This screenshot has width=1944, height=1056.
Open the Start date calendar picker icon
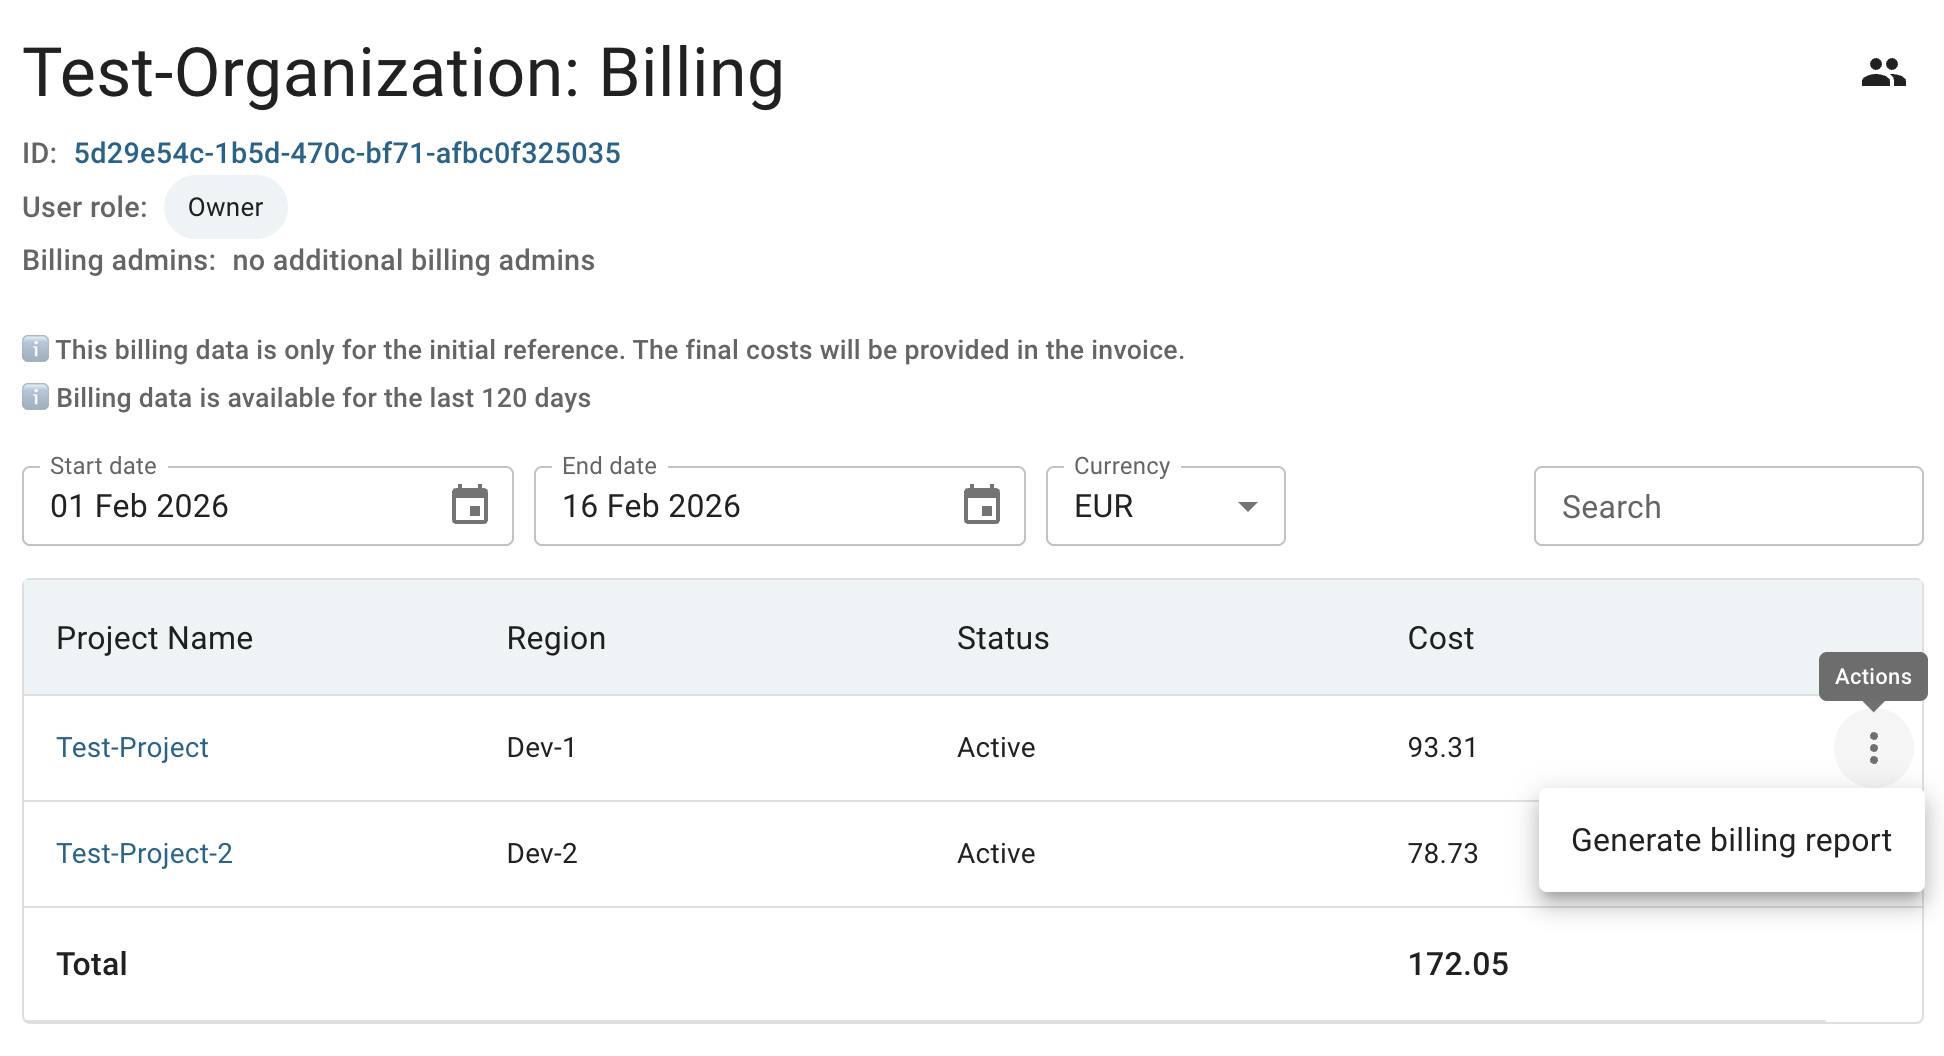pos(469,505)
